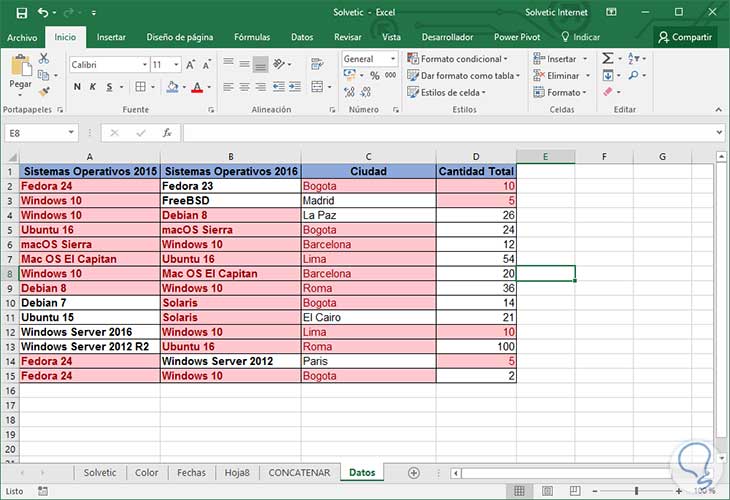Add a new sheet with plus button
Screen dimensions: 730x500
pyautogui.click(x=413, y=473)
